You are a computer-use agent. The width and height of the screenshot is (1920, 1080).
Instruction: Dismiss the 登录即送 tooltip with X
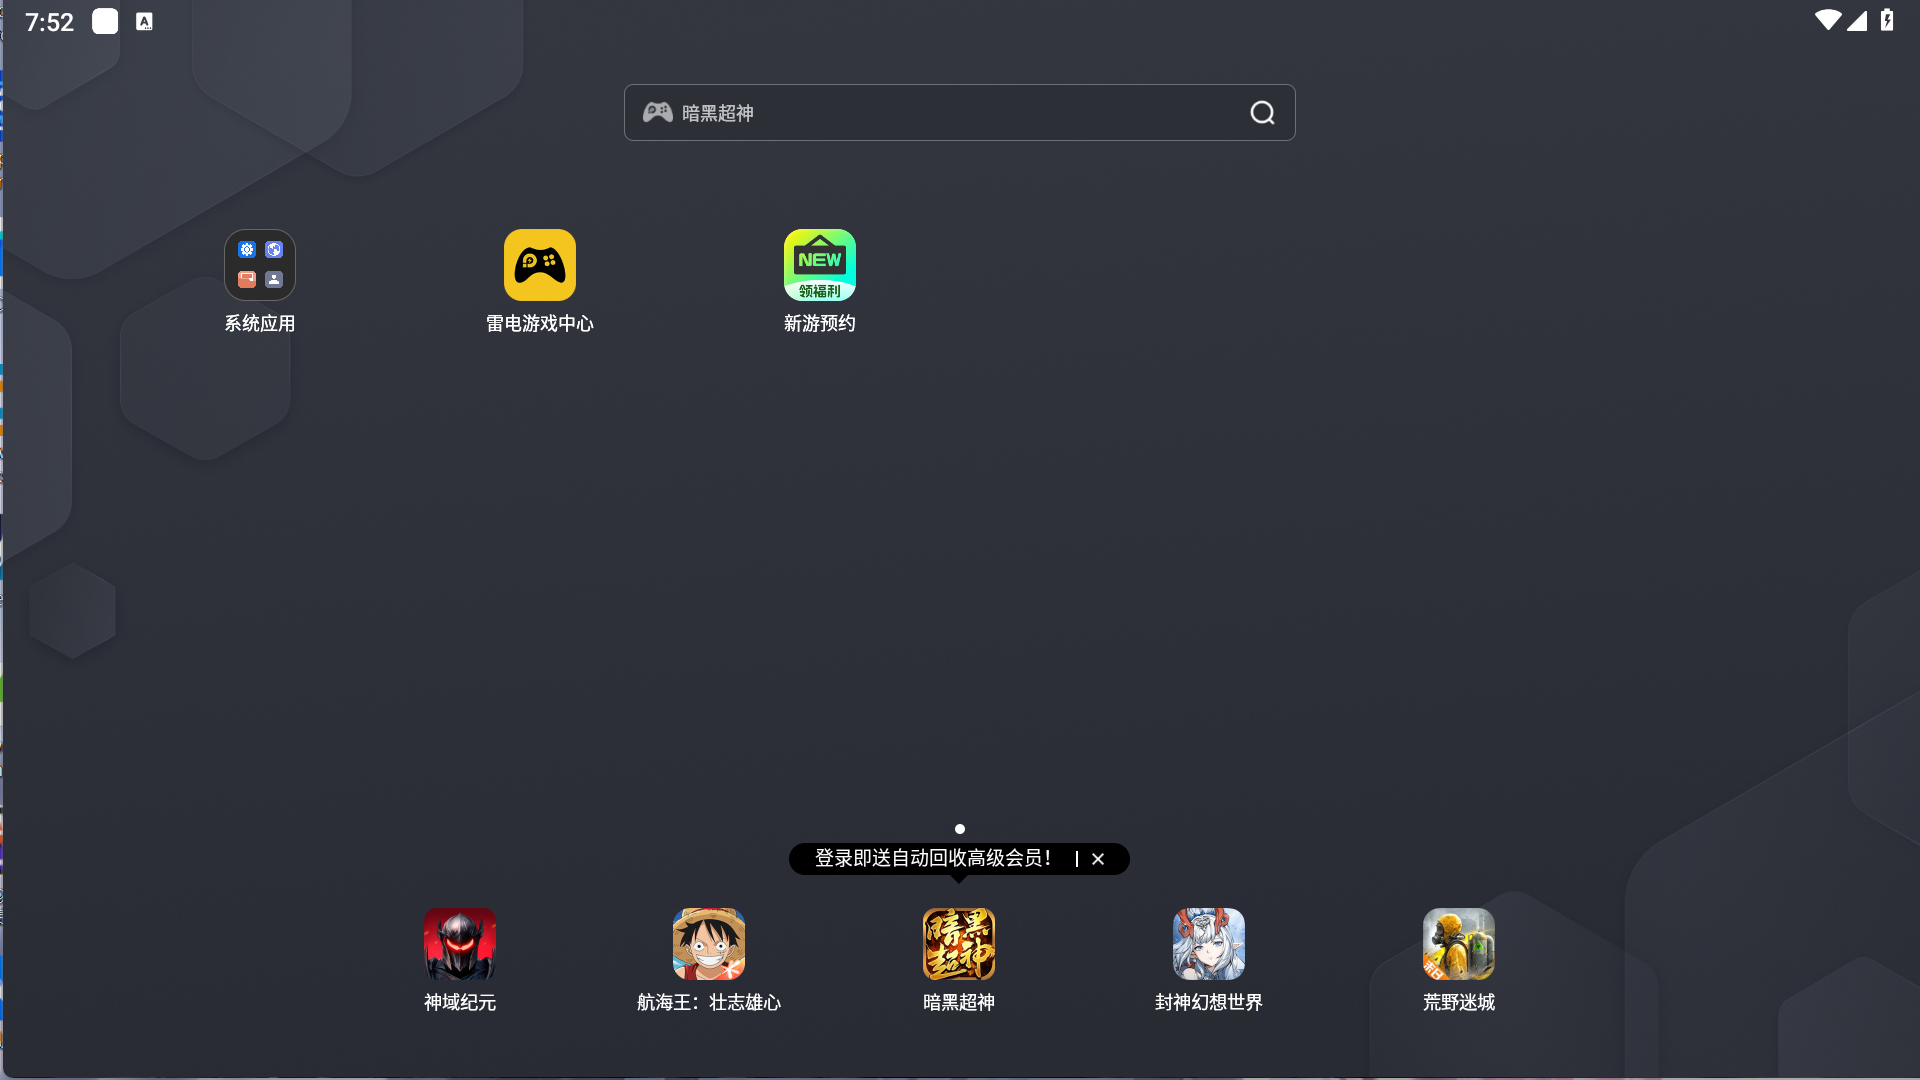pos(1098,859)
